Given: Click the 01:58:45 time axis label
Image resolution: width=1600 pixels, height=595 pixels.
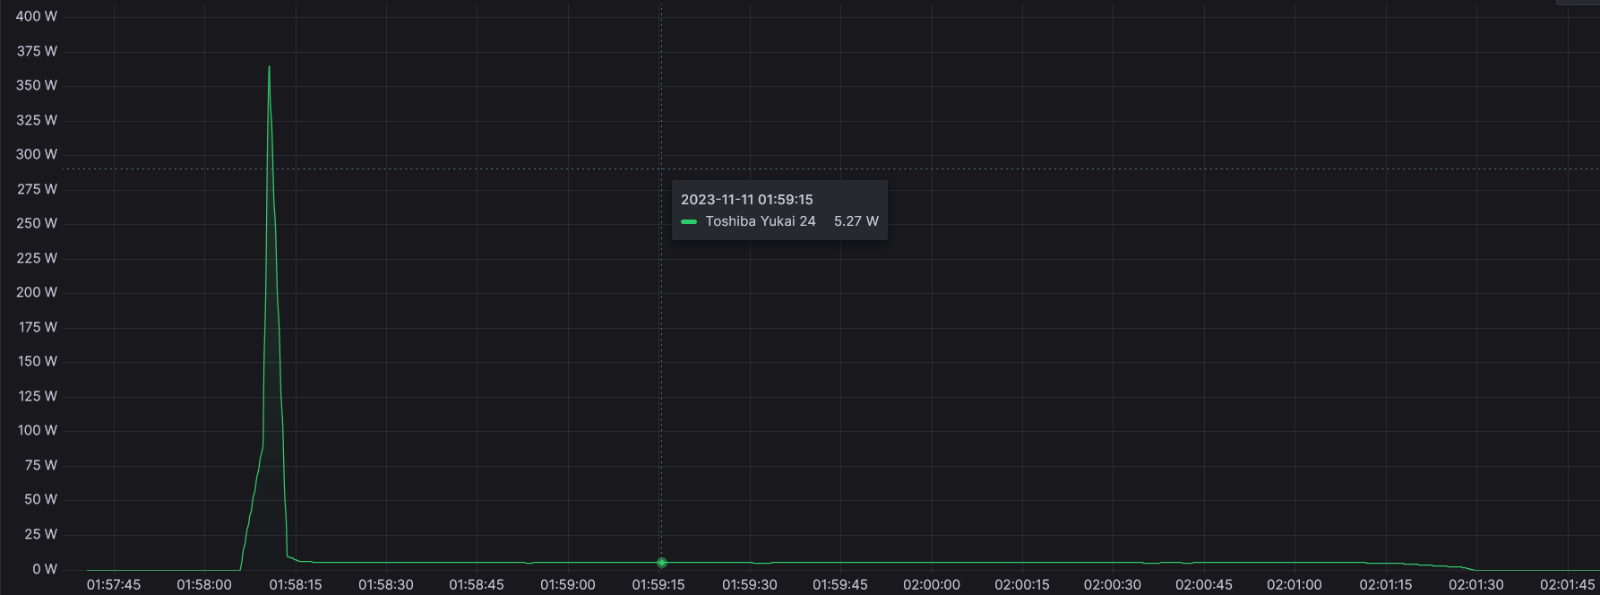Looking at the screenshot, I should click(x=477, y=585).
